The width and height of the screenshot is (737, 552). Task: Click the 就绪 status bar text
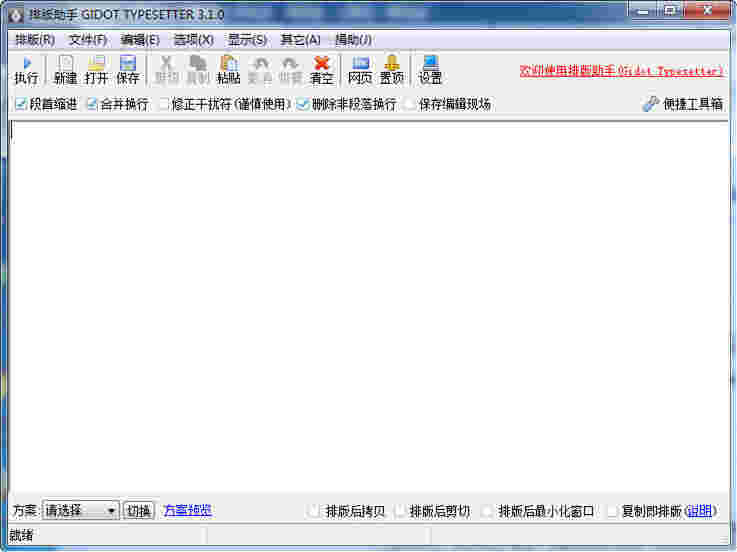click(x=21, y=536)
